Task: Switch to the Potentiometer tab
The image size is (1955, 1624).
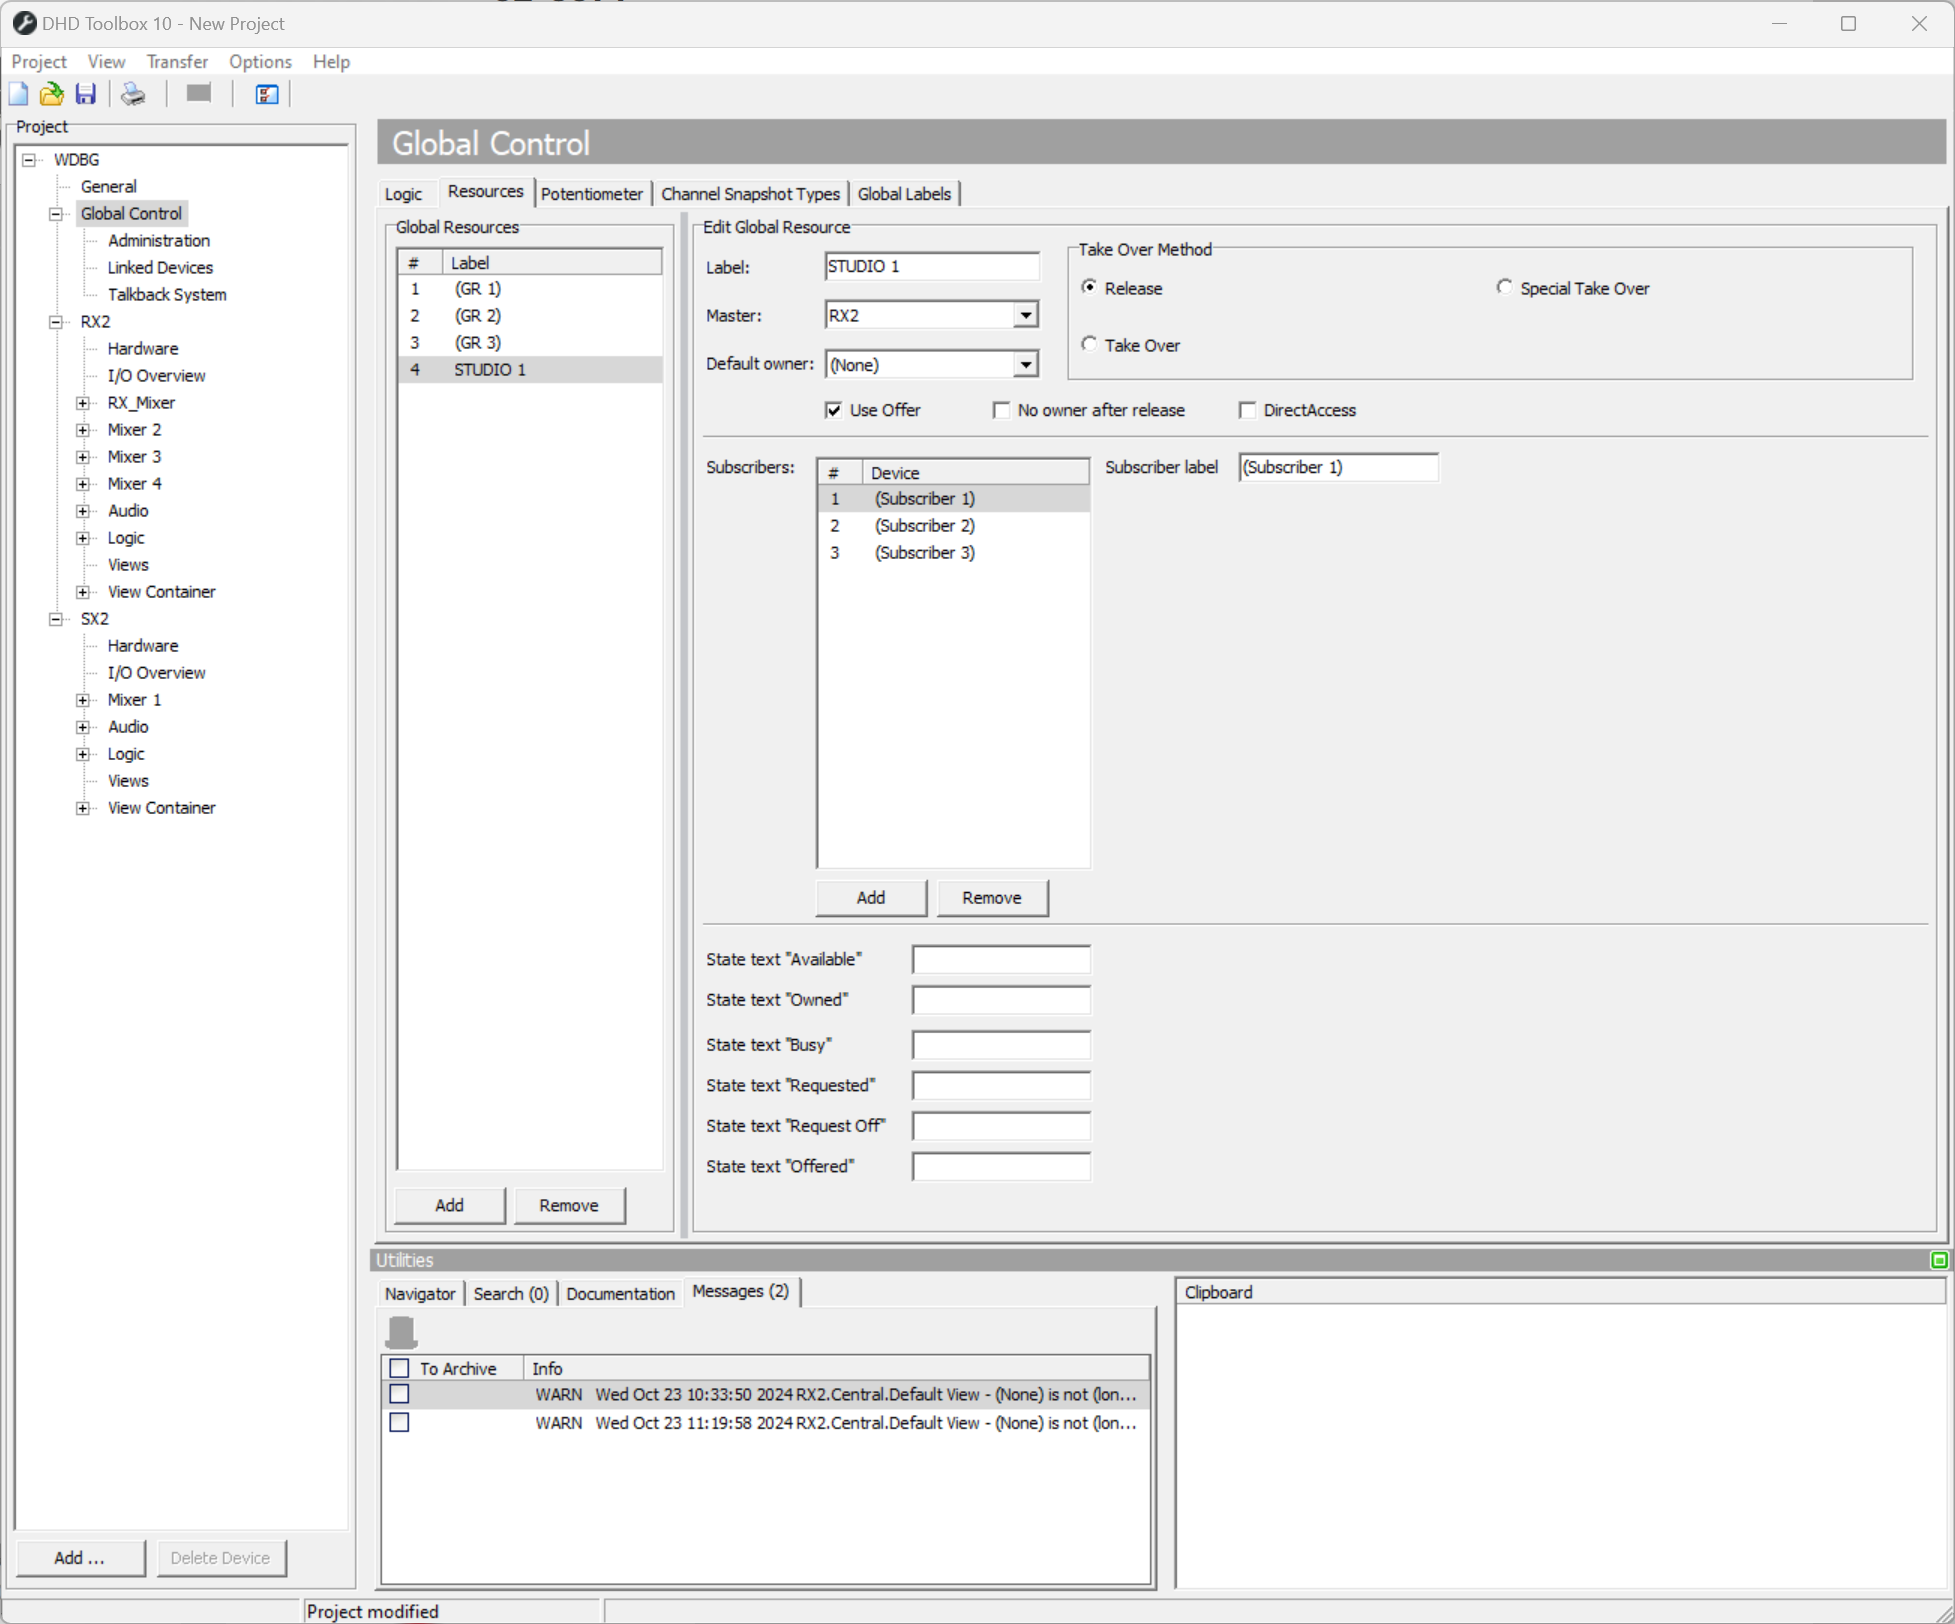Action: coord(592,193)
